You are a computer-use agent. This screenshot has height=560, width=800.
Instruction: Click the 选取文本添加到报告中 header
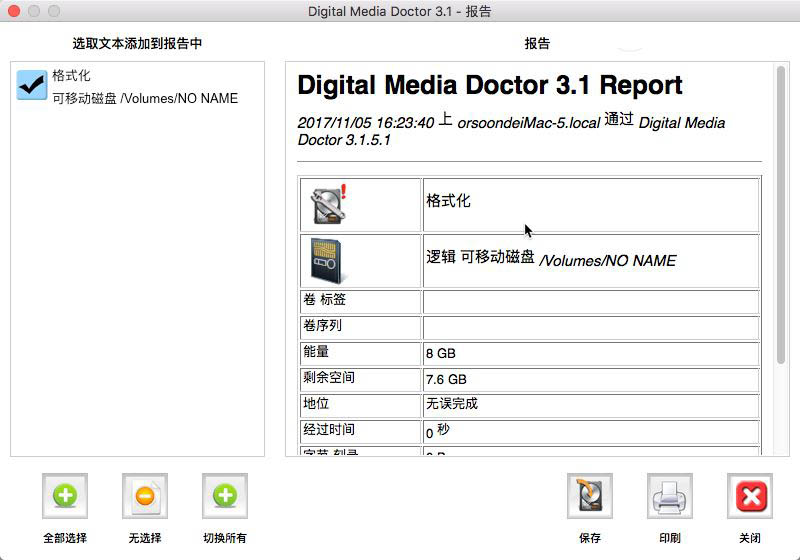coord(137,43)
